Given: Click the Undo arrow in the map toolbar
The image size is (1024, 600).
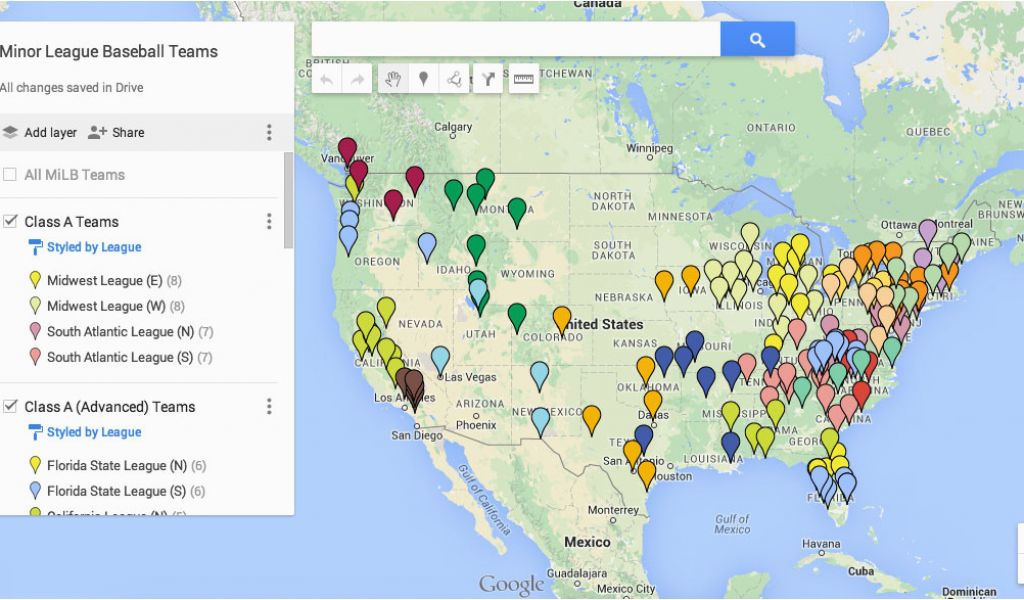Looking at the screenshot, I should pos(327,79).
